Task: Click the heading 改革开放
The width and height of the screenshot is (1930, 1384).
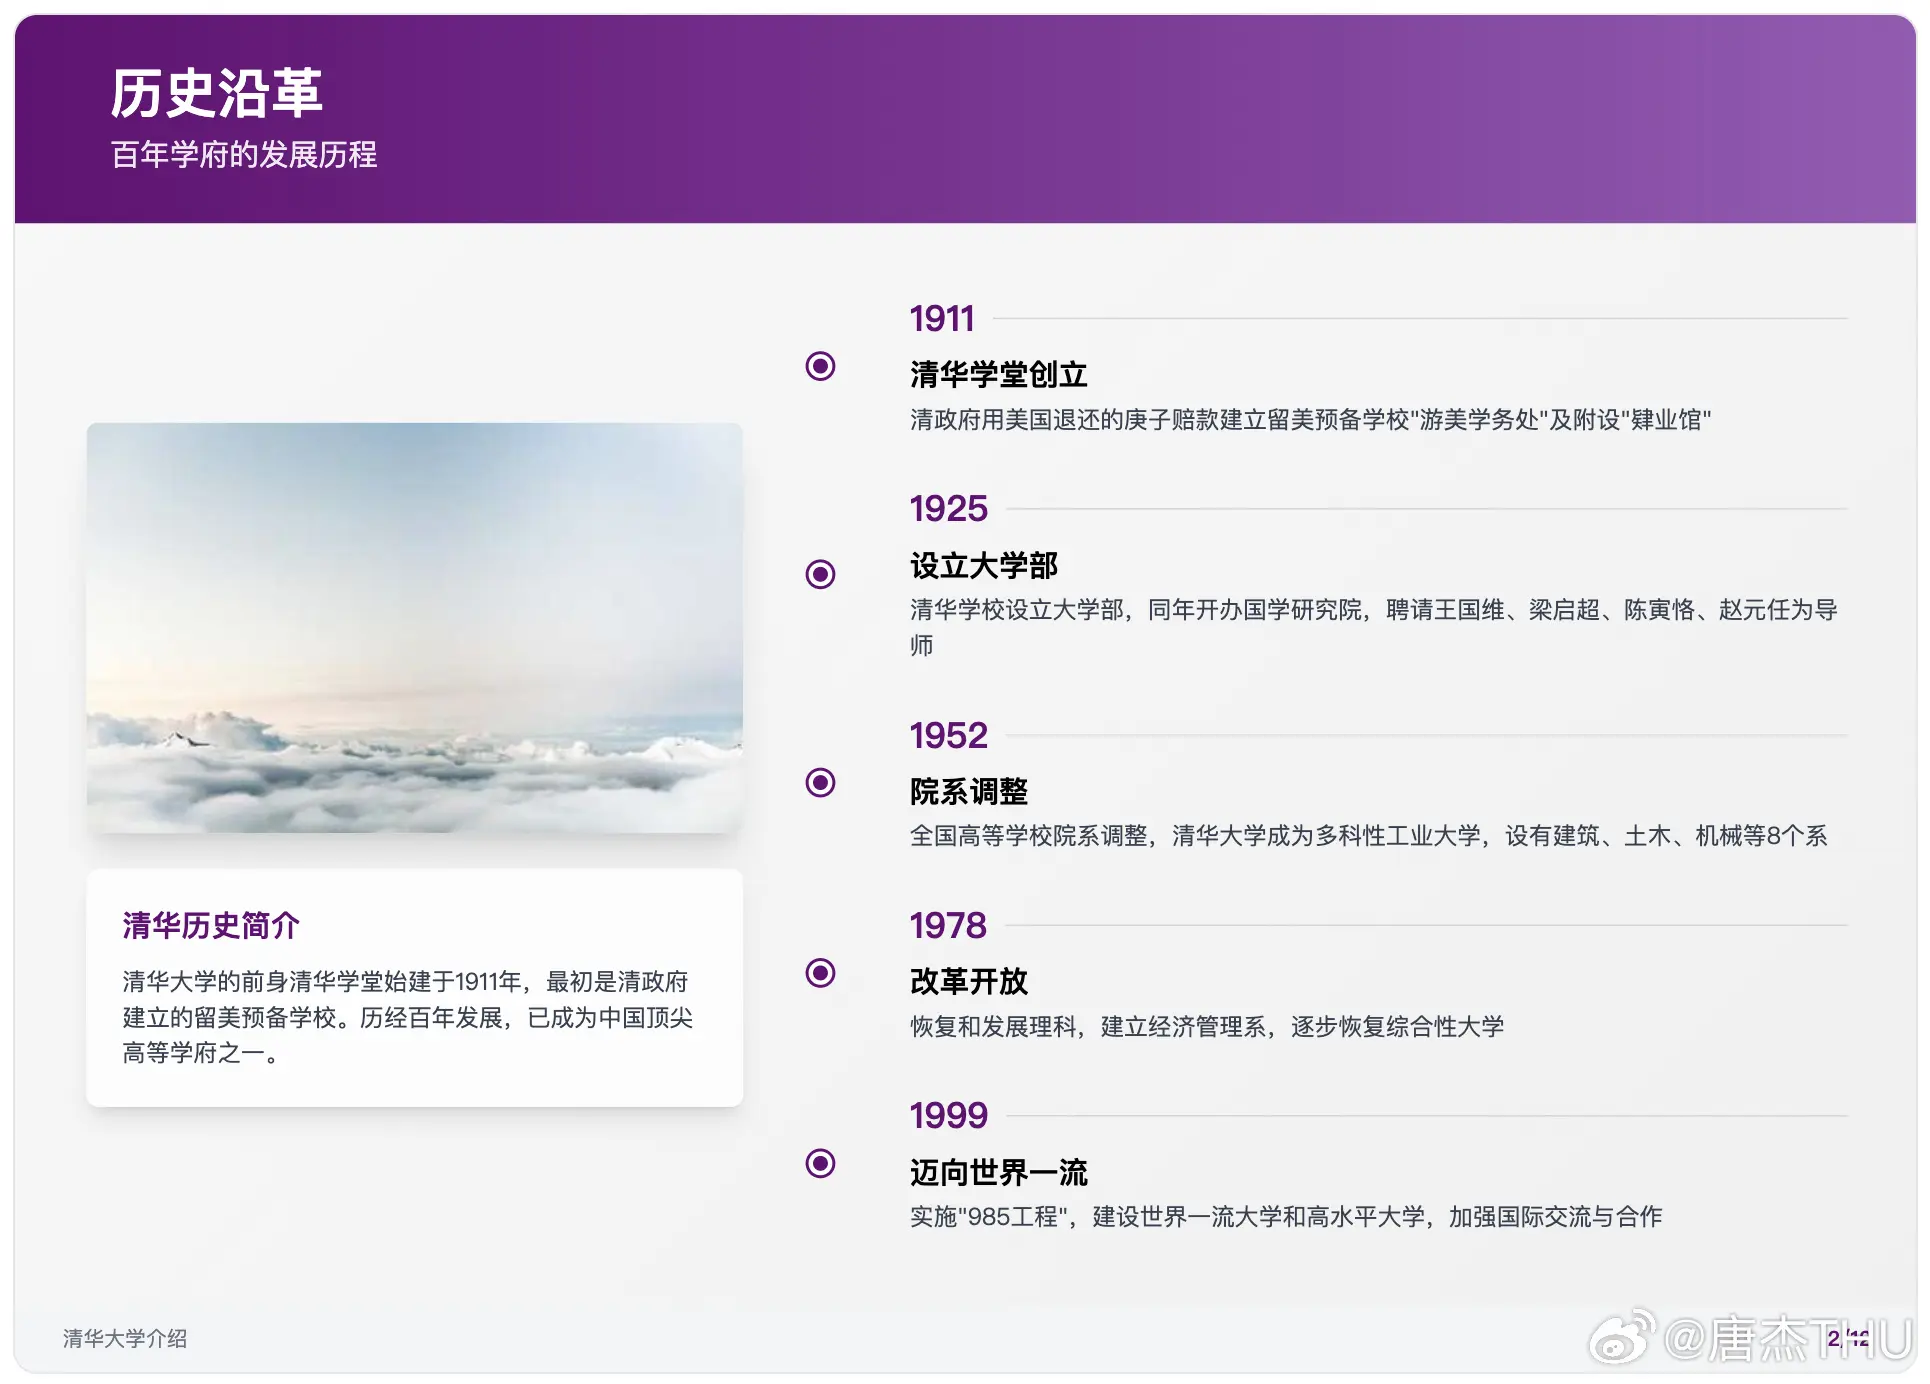Action: pos(968,982)
